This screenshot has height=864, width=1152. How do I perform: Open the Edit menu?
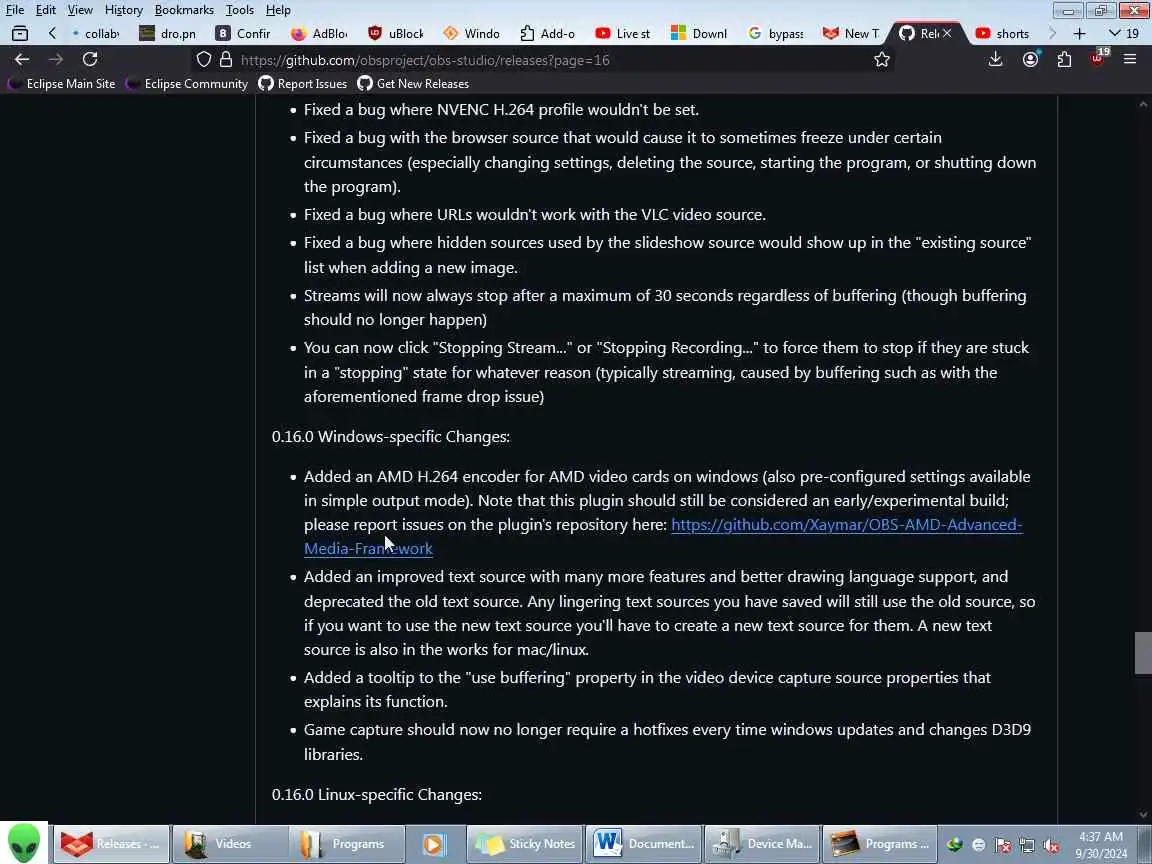point(46,10)
